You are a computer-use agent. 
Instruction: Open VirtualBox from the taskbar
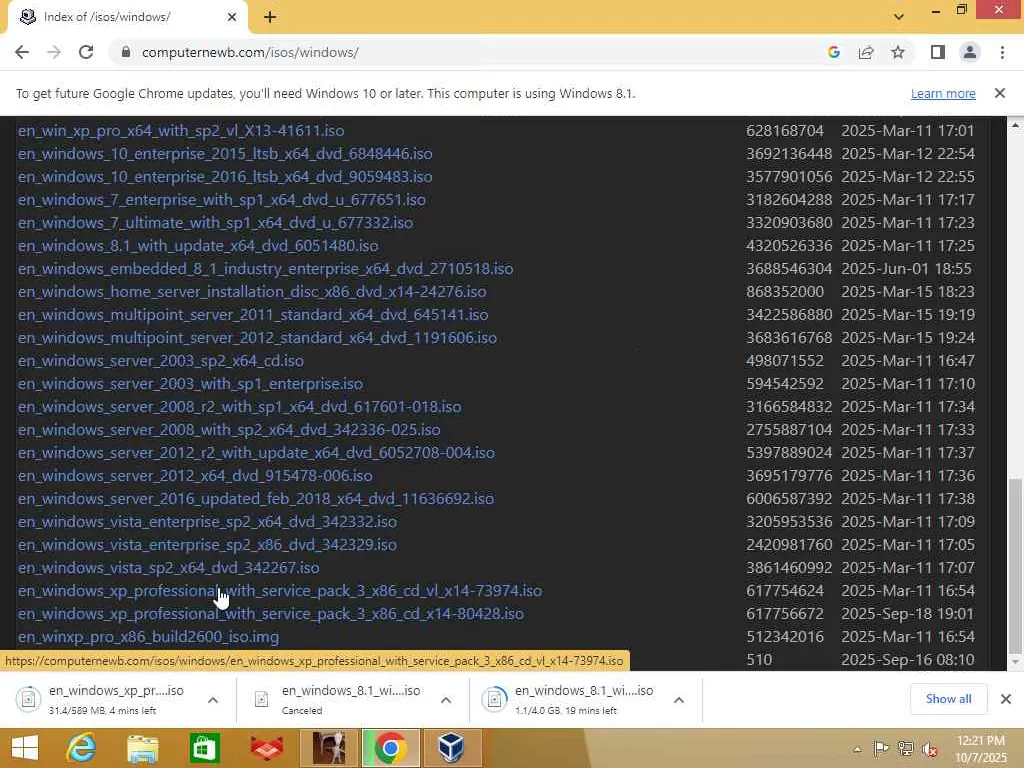[x=451, y=748]
